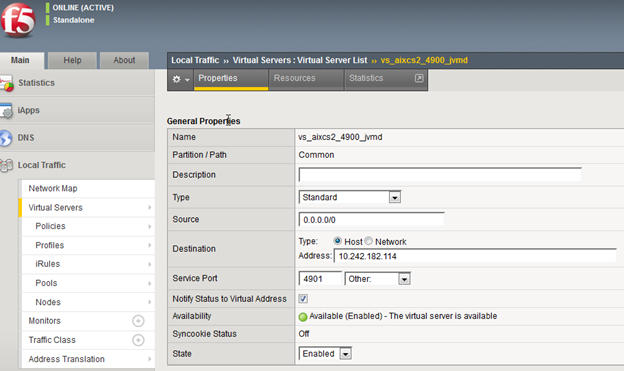The width and height of the screenshot is (624, 371).
Task: Switch to the Help tab
Action: pos(72,61)
